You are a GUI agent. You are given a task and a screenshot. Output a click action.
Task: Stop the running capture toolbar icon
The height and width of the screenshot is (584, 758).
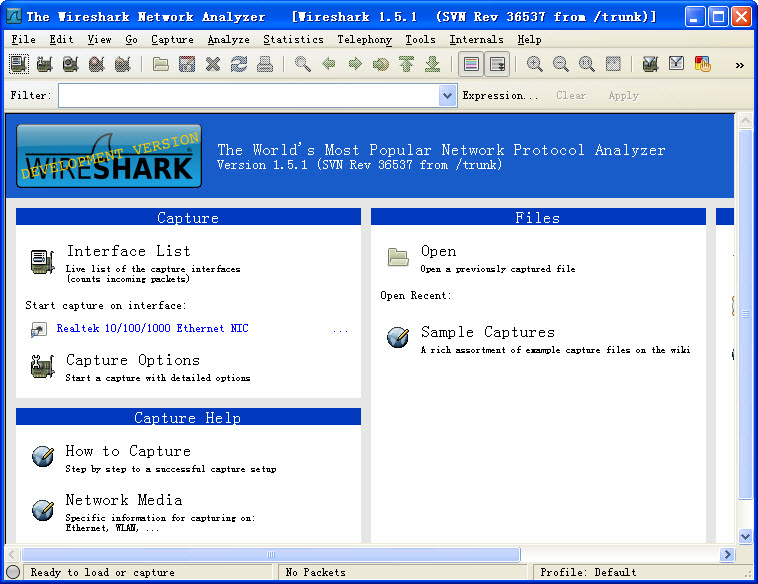(x=97, y=64)
